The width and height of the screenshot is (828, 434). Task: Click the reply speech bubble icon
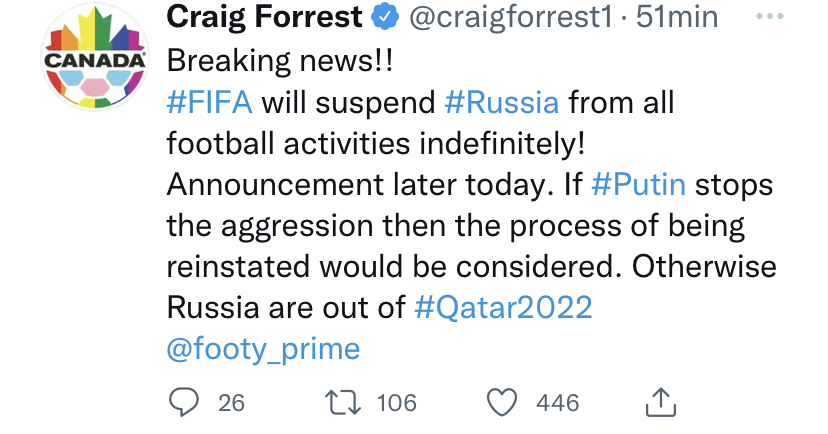(184, 402)
